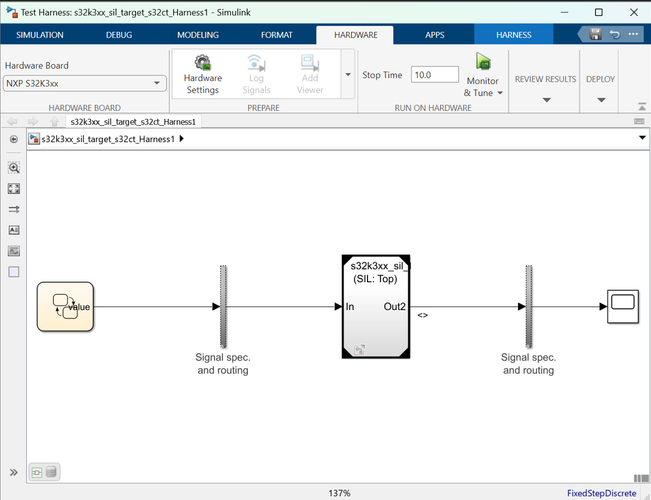Expand the Review Results section
The width and height of the screenshot is (651, 500).
coord(546,100)
